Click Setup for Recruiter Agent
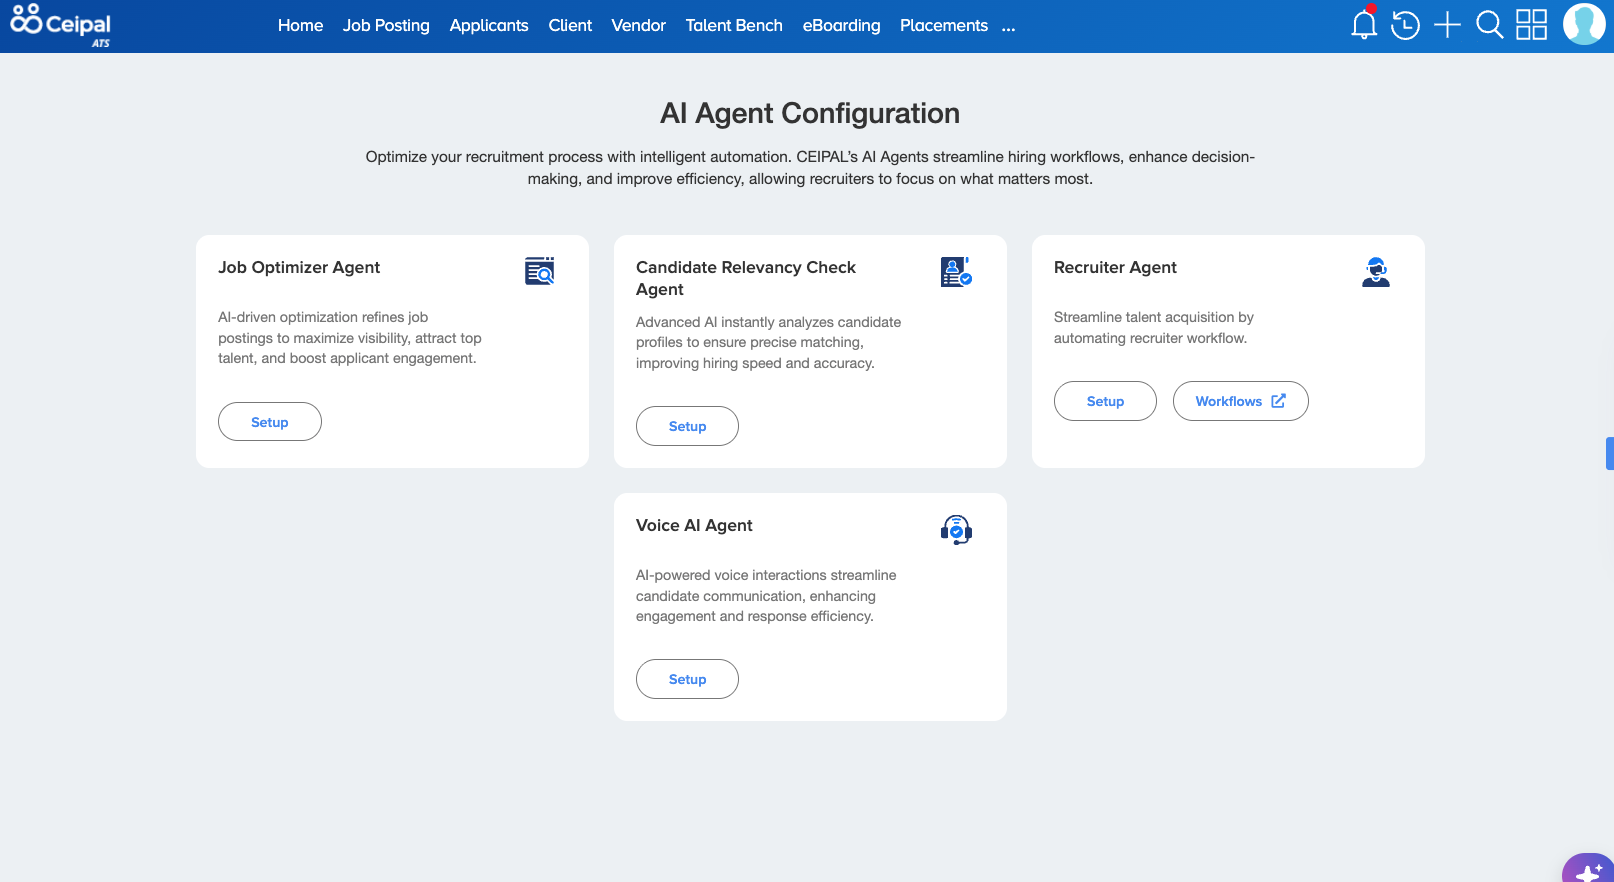This screenshot has width=1614, height=882. pyautogui.click(x=1105, y=401)
